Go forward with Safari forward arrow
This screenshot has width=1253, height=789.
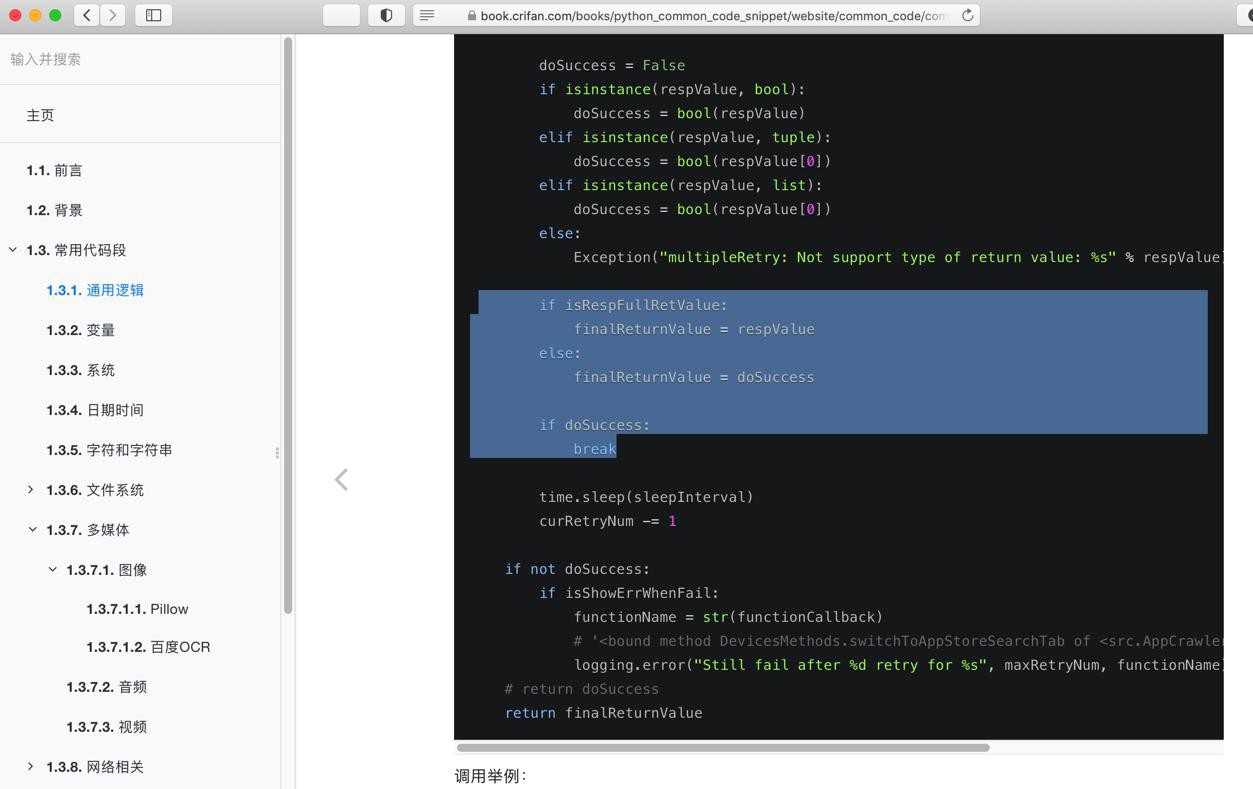pyautogui.click(x=113, y=15)
